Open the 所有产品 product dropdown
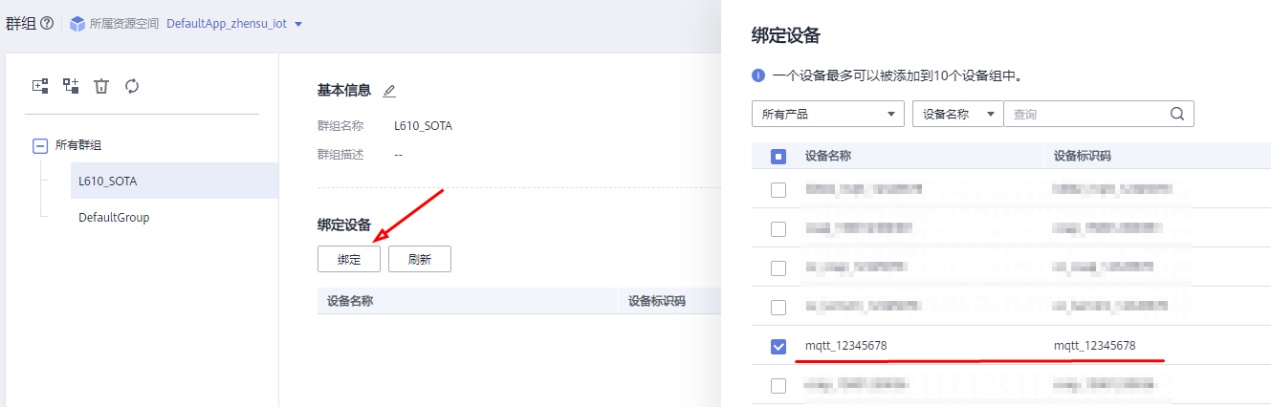The width and height of the screenshot is (1271, 407). click(x=827, y=114)
